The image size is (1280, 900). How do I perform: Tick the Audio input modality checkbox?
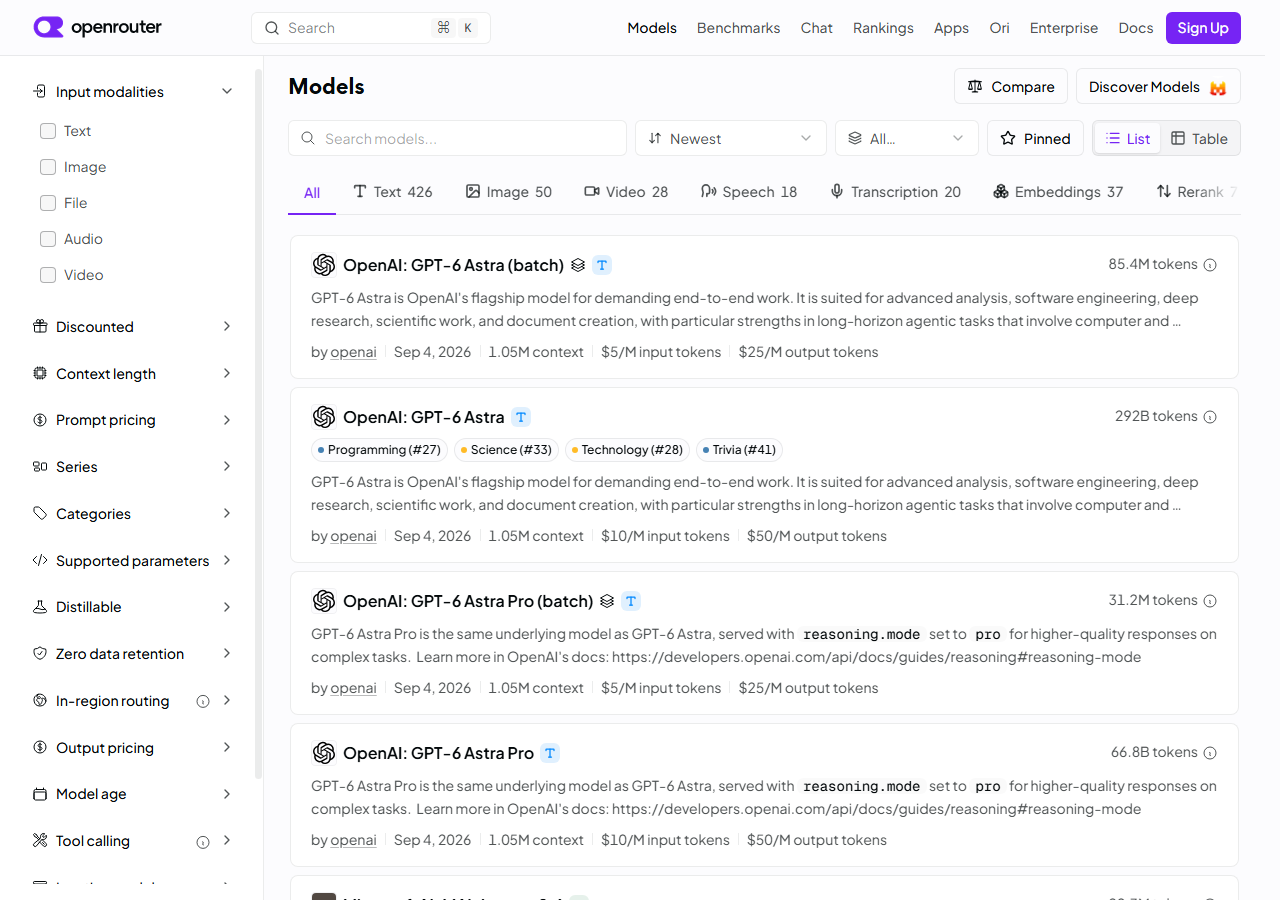pyautogui.click(x=48, y=239)
